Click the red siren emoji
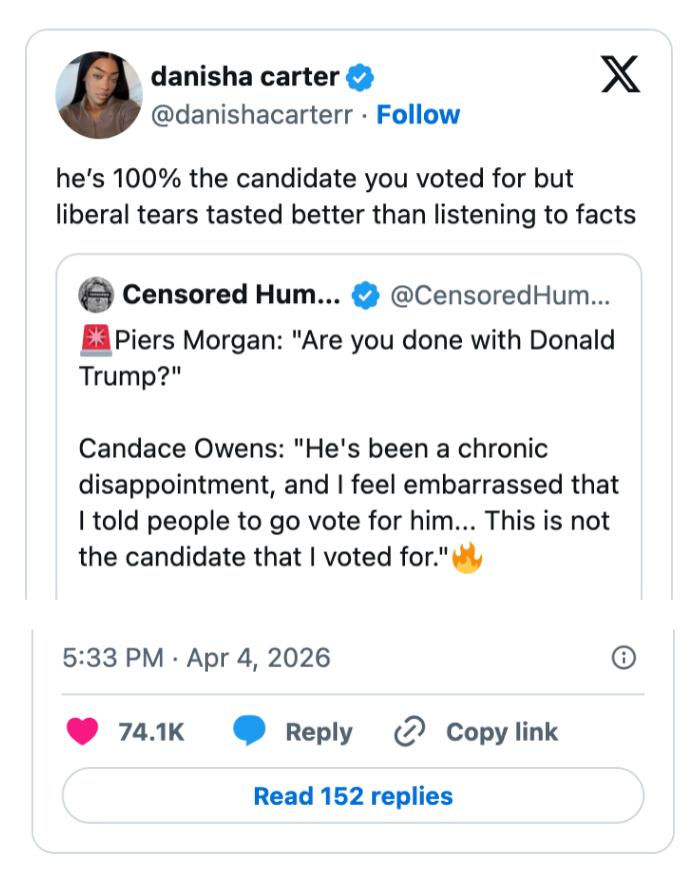This screenshot has width=690, height=884. point(95,341)
